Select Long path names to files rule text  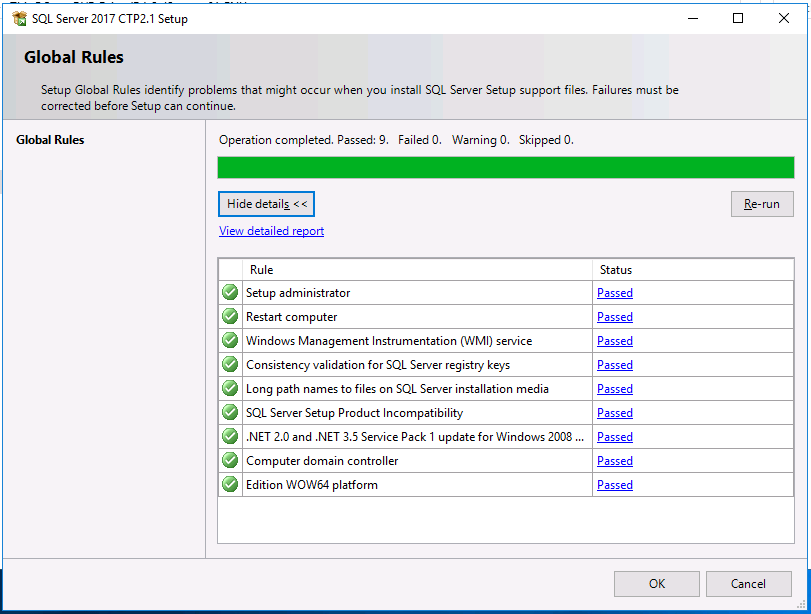397,388
